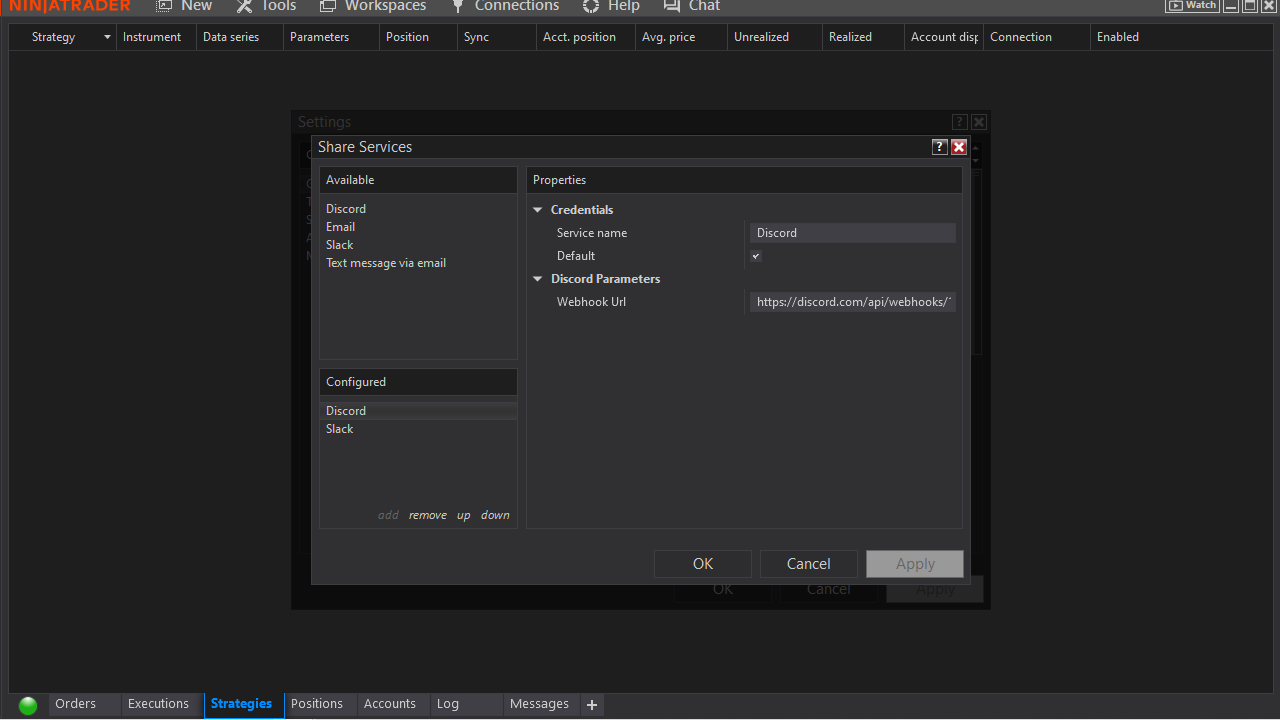
Task: Open Share Services help question mark
Action: [x=939, y=146]
